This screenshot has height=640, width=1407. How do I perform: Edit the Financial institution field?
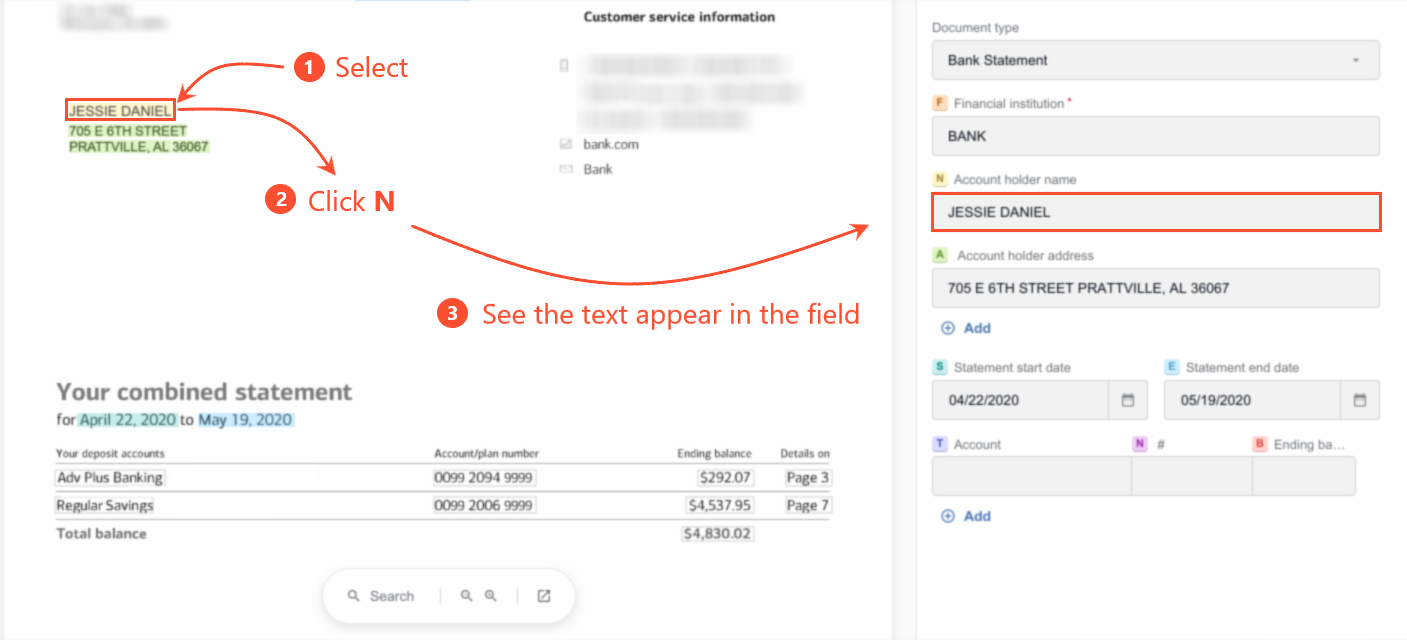click(1156, 136)
